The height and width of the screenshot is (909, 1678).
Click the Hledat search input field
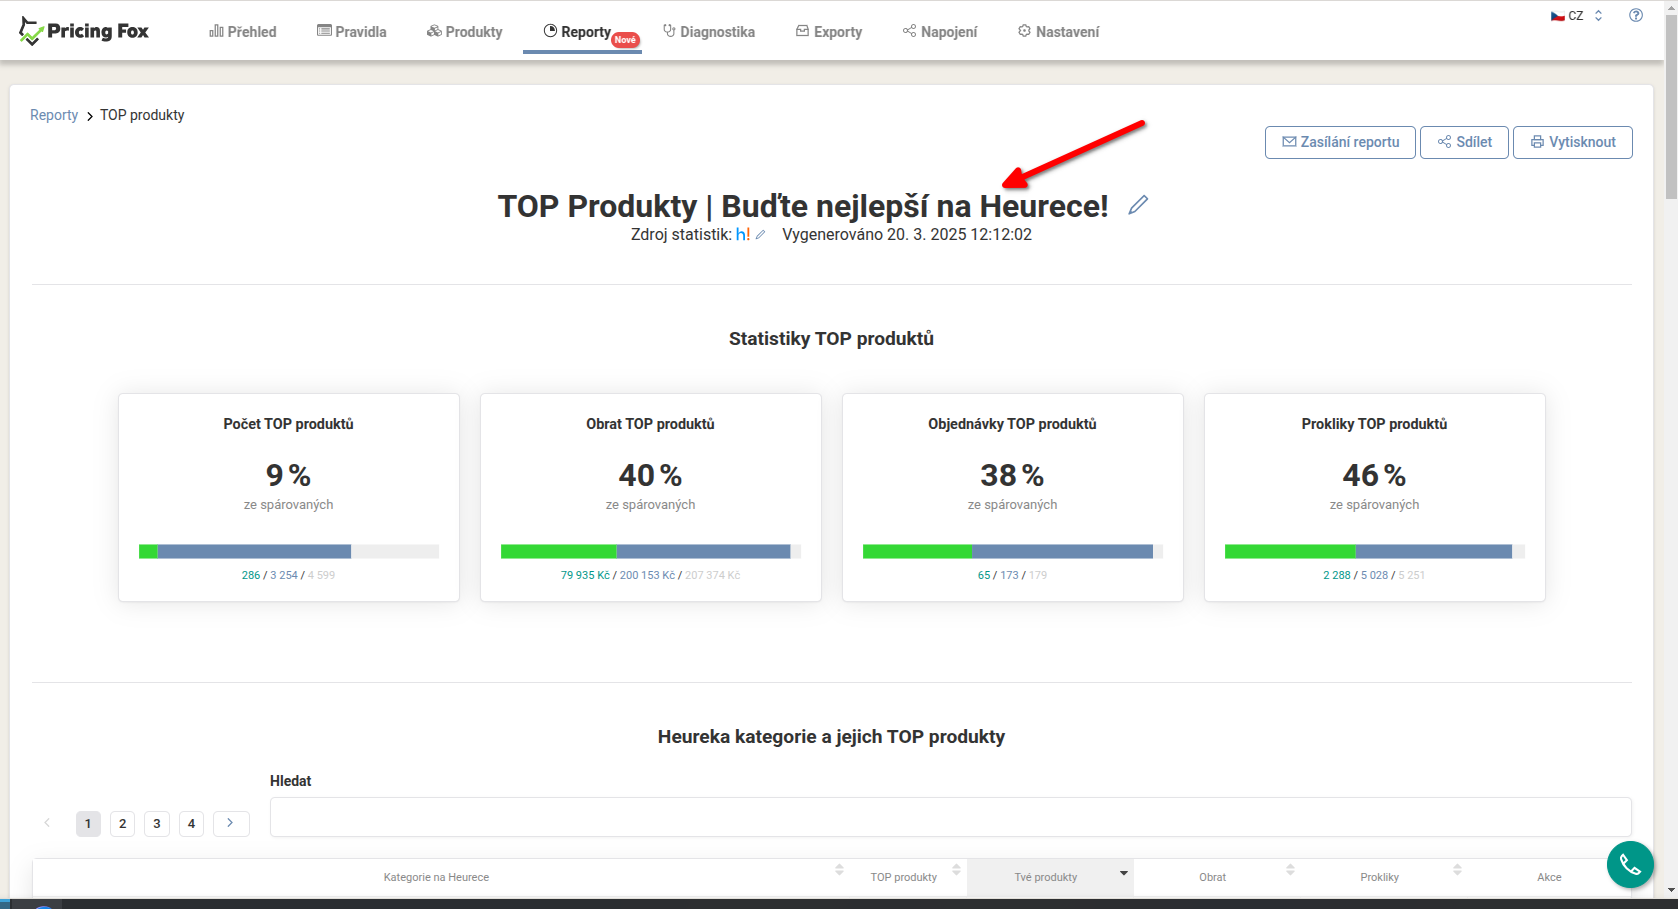950,817
